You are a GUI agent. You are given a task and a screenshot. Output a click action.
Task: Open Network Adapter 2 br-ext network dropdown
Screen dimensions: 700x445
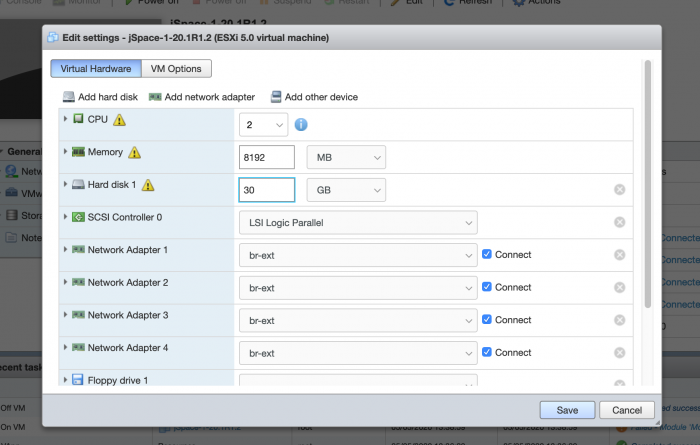point(358,288)
